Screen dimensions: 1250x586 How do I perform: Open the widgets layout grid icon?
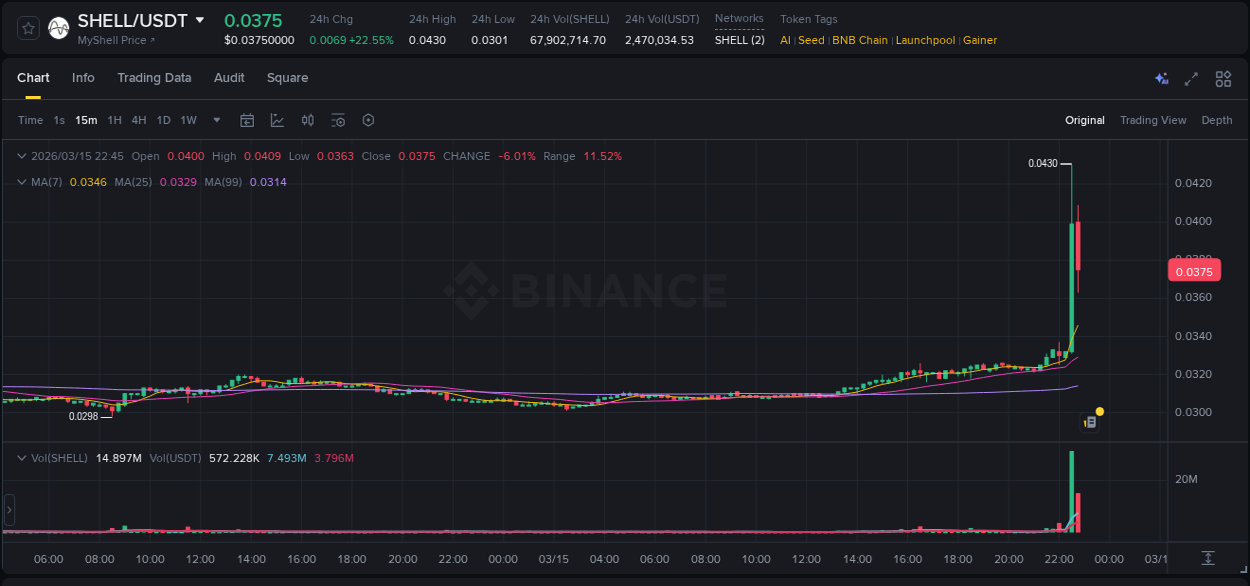pyautogui.click(x=1223, y=78)
